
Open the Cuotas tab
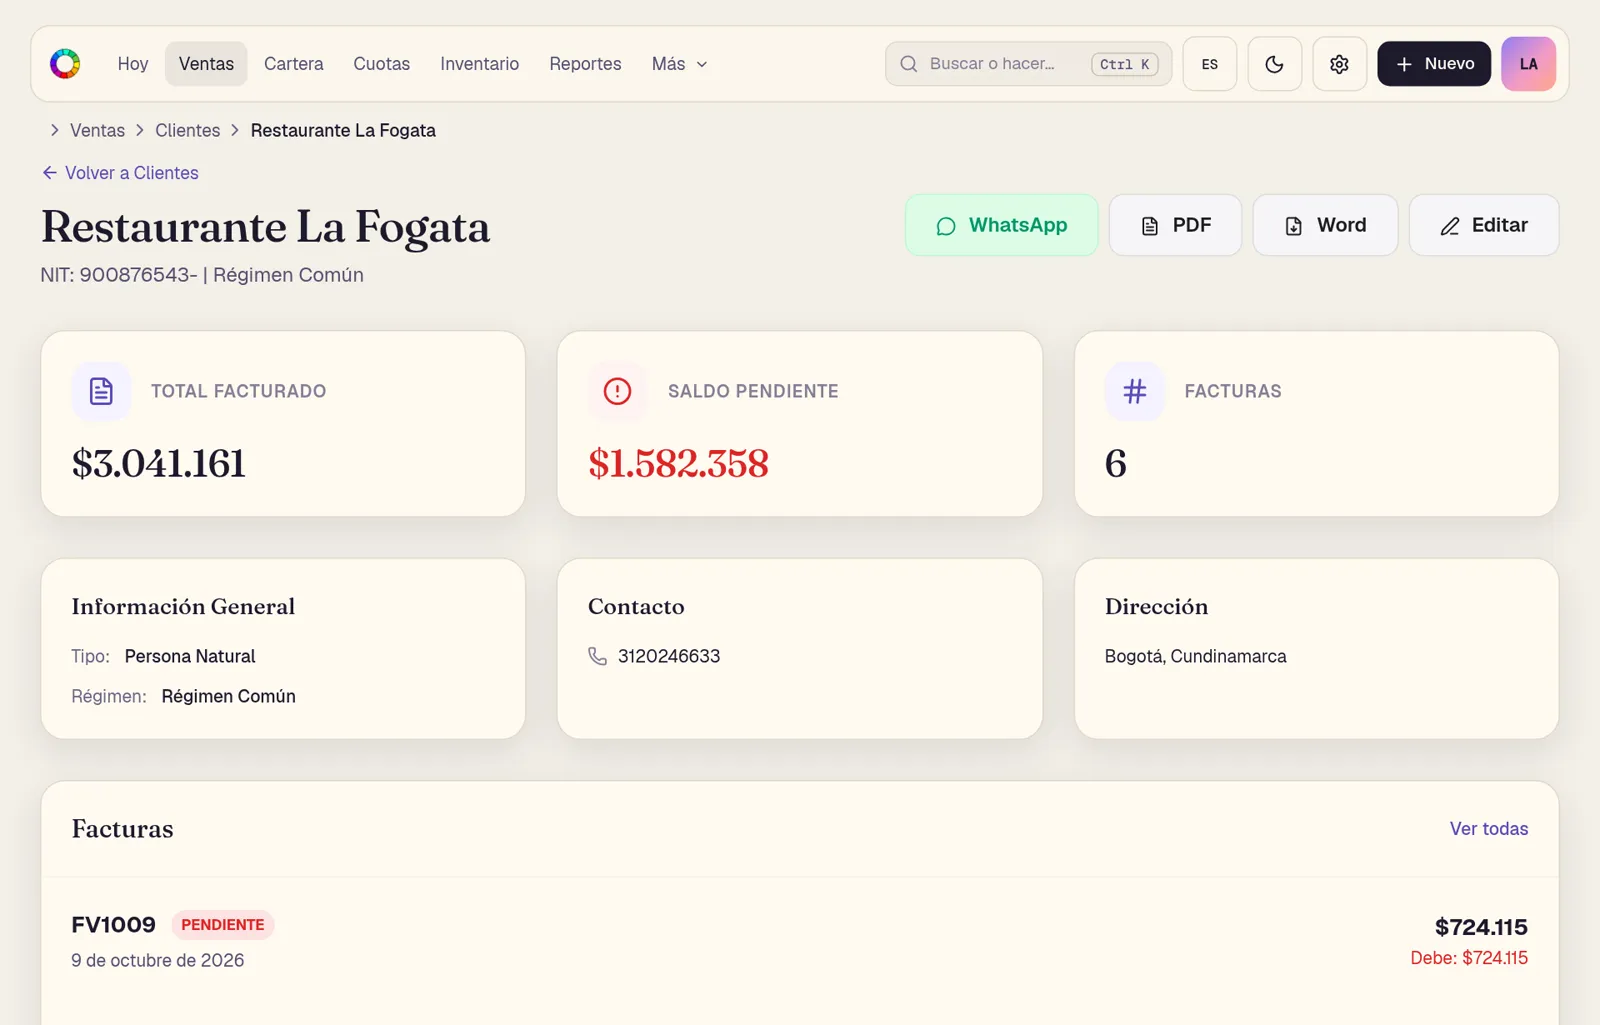381,64
